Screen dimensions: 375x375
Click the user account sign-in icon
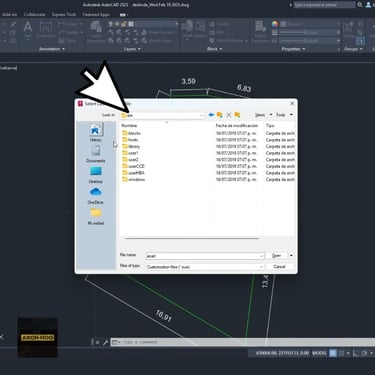pos(369,5)
